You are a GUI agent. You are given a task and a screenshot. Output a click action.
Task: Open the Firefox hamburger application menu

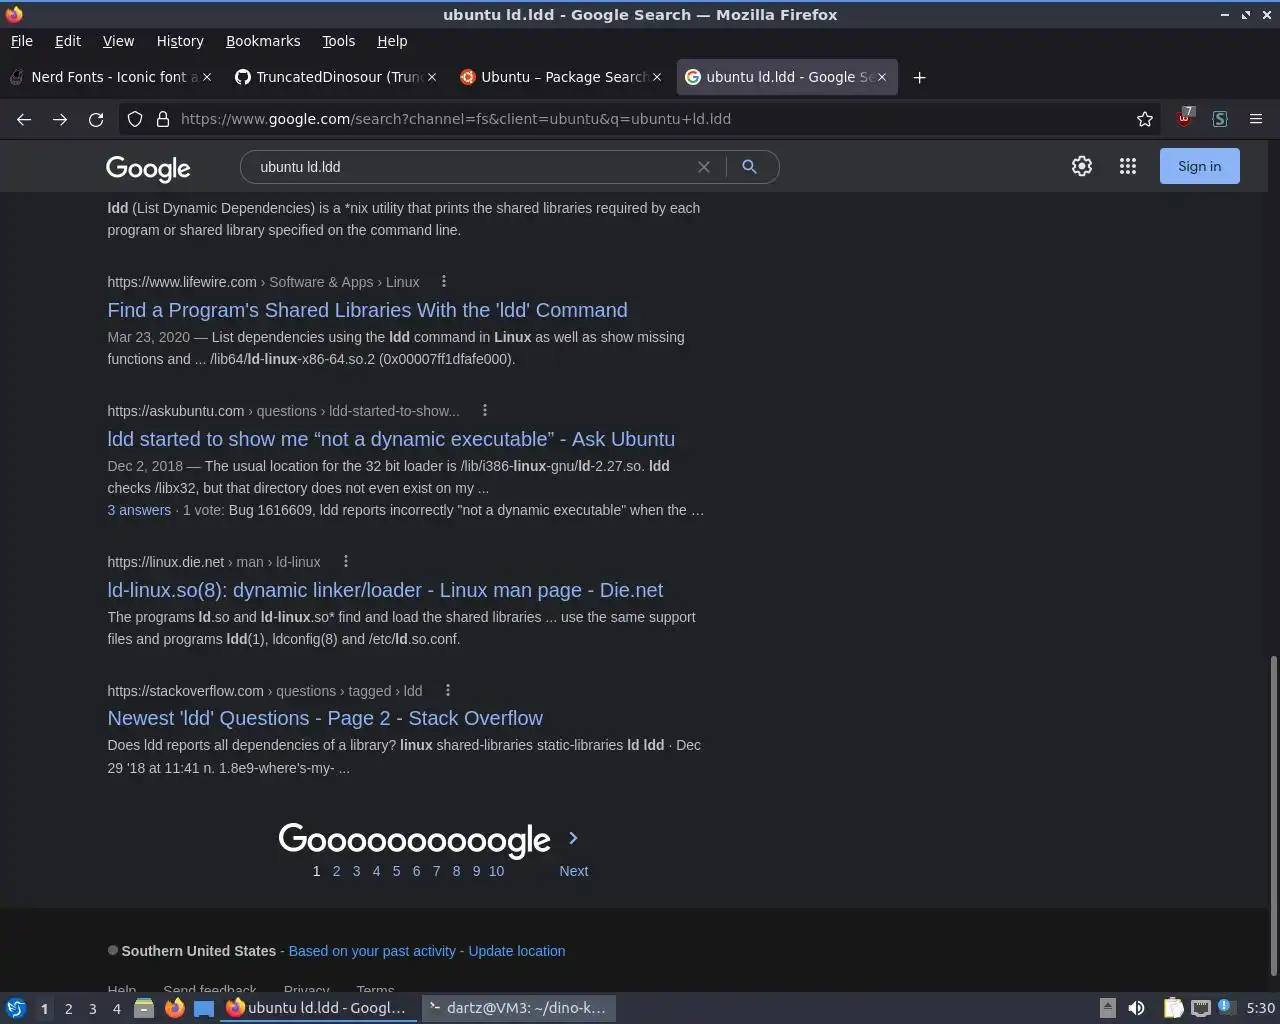pos(1256,119)
